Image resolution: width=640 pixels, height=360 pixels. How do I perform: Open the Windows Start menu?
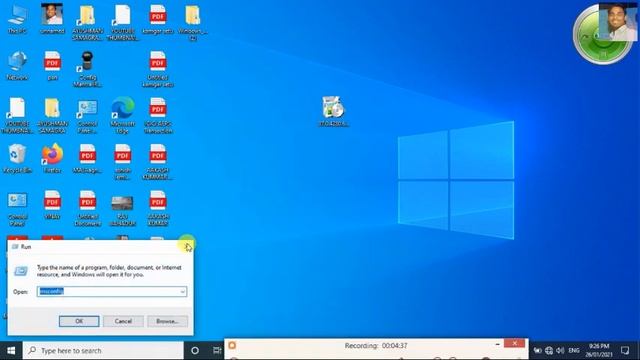pos(11,350)
